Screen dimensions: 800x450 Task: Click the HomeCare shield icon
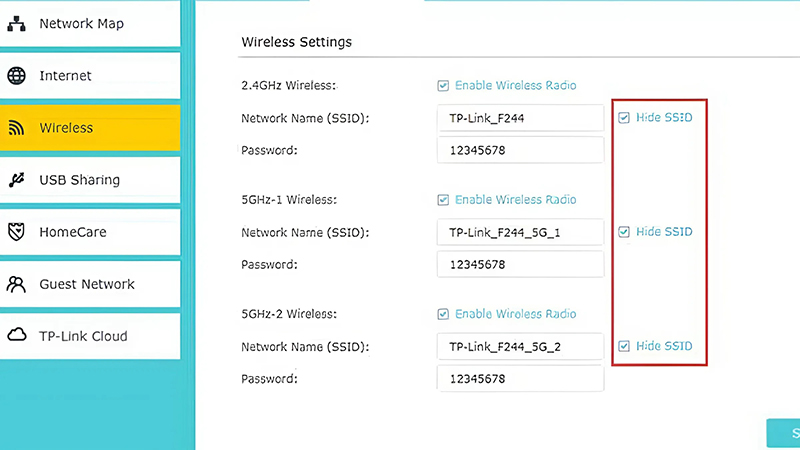coord(16,232)
